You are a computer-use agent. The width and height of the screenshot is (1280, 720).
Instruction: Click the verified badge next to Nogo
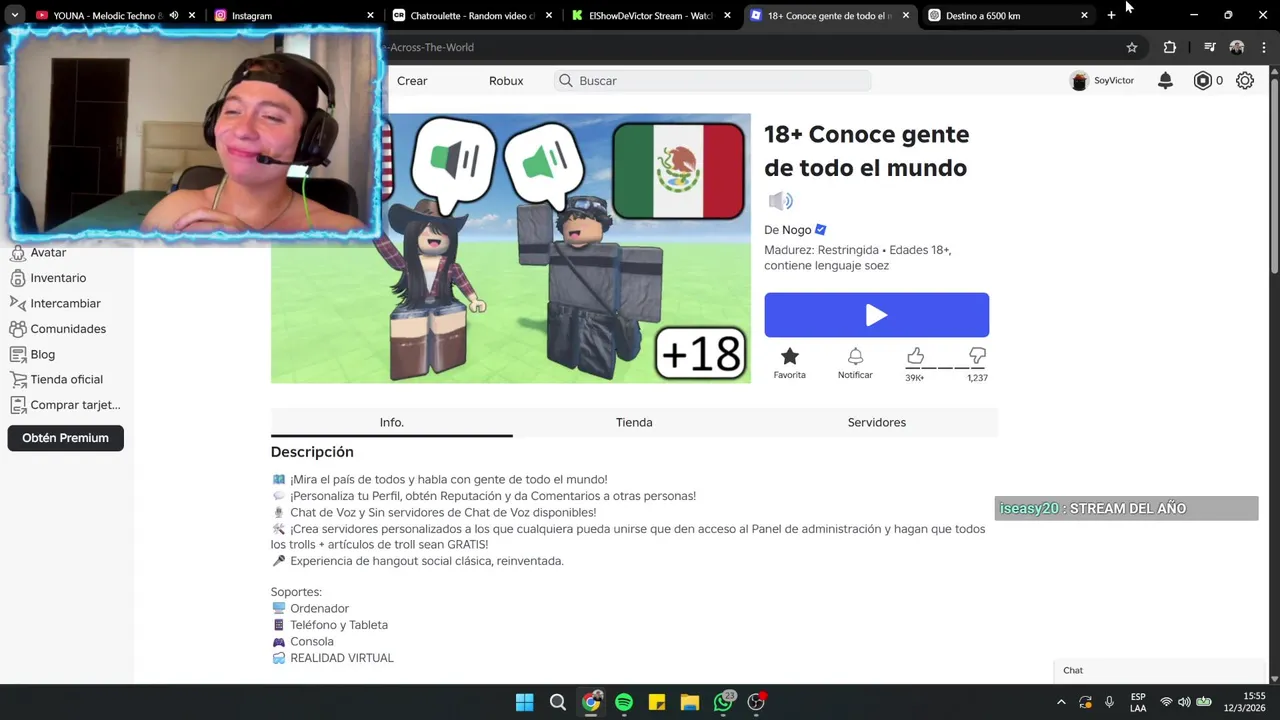pyautogui.click(x=821, y=229)
